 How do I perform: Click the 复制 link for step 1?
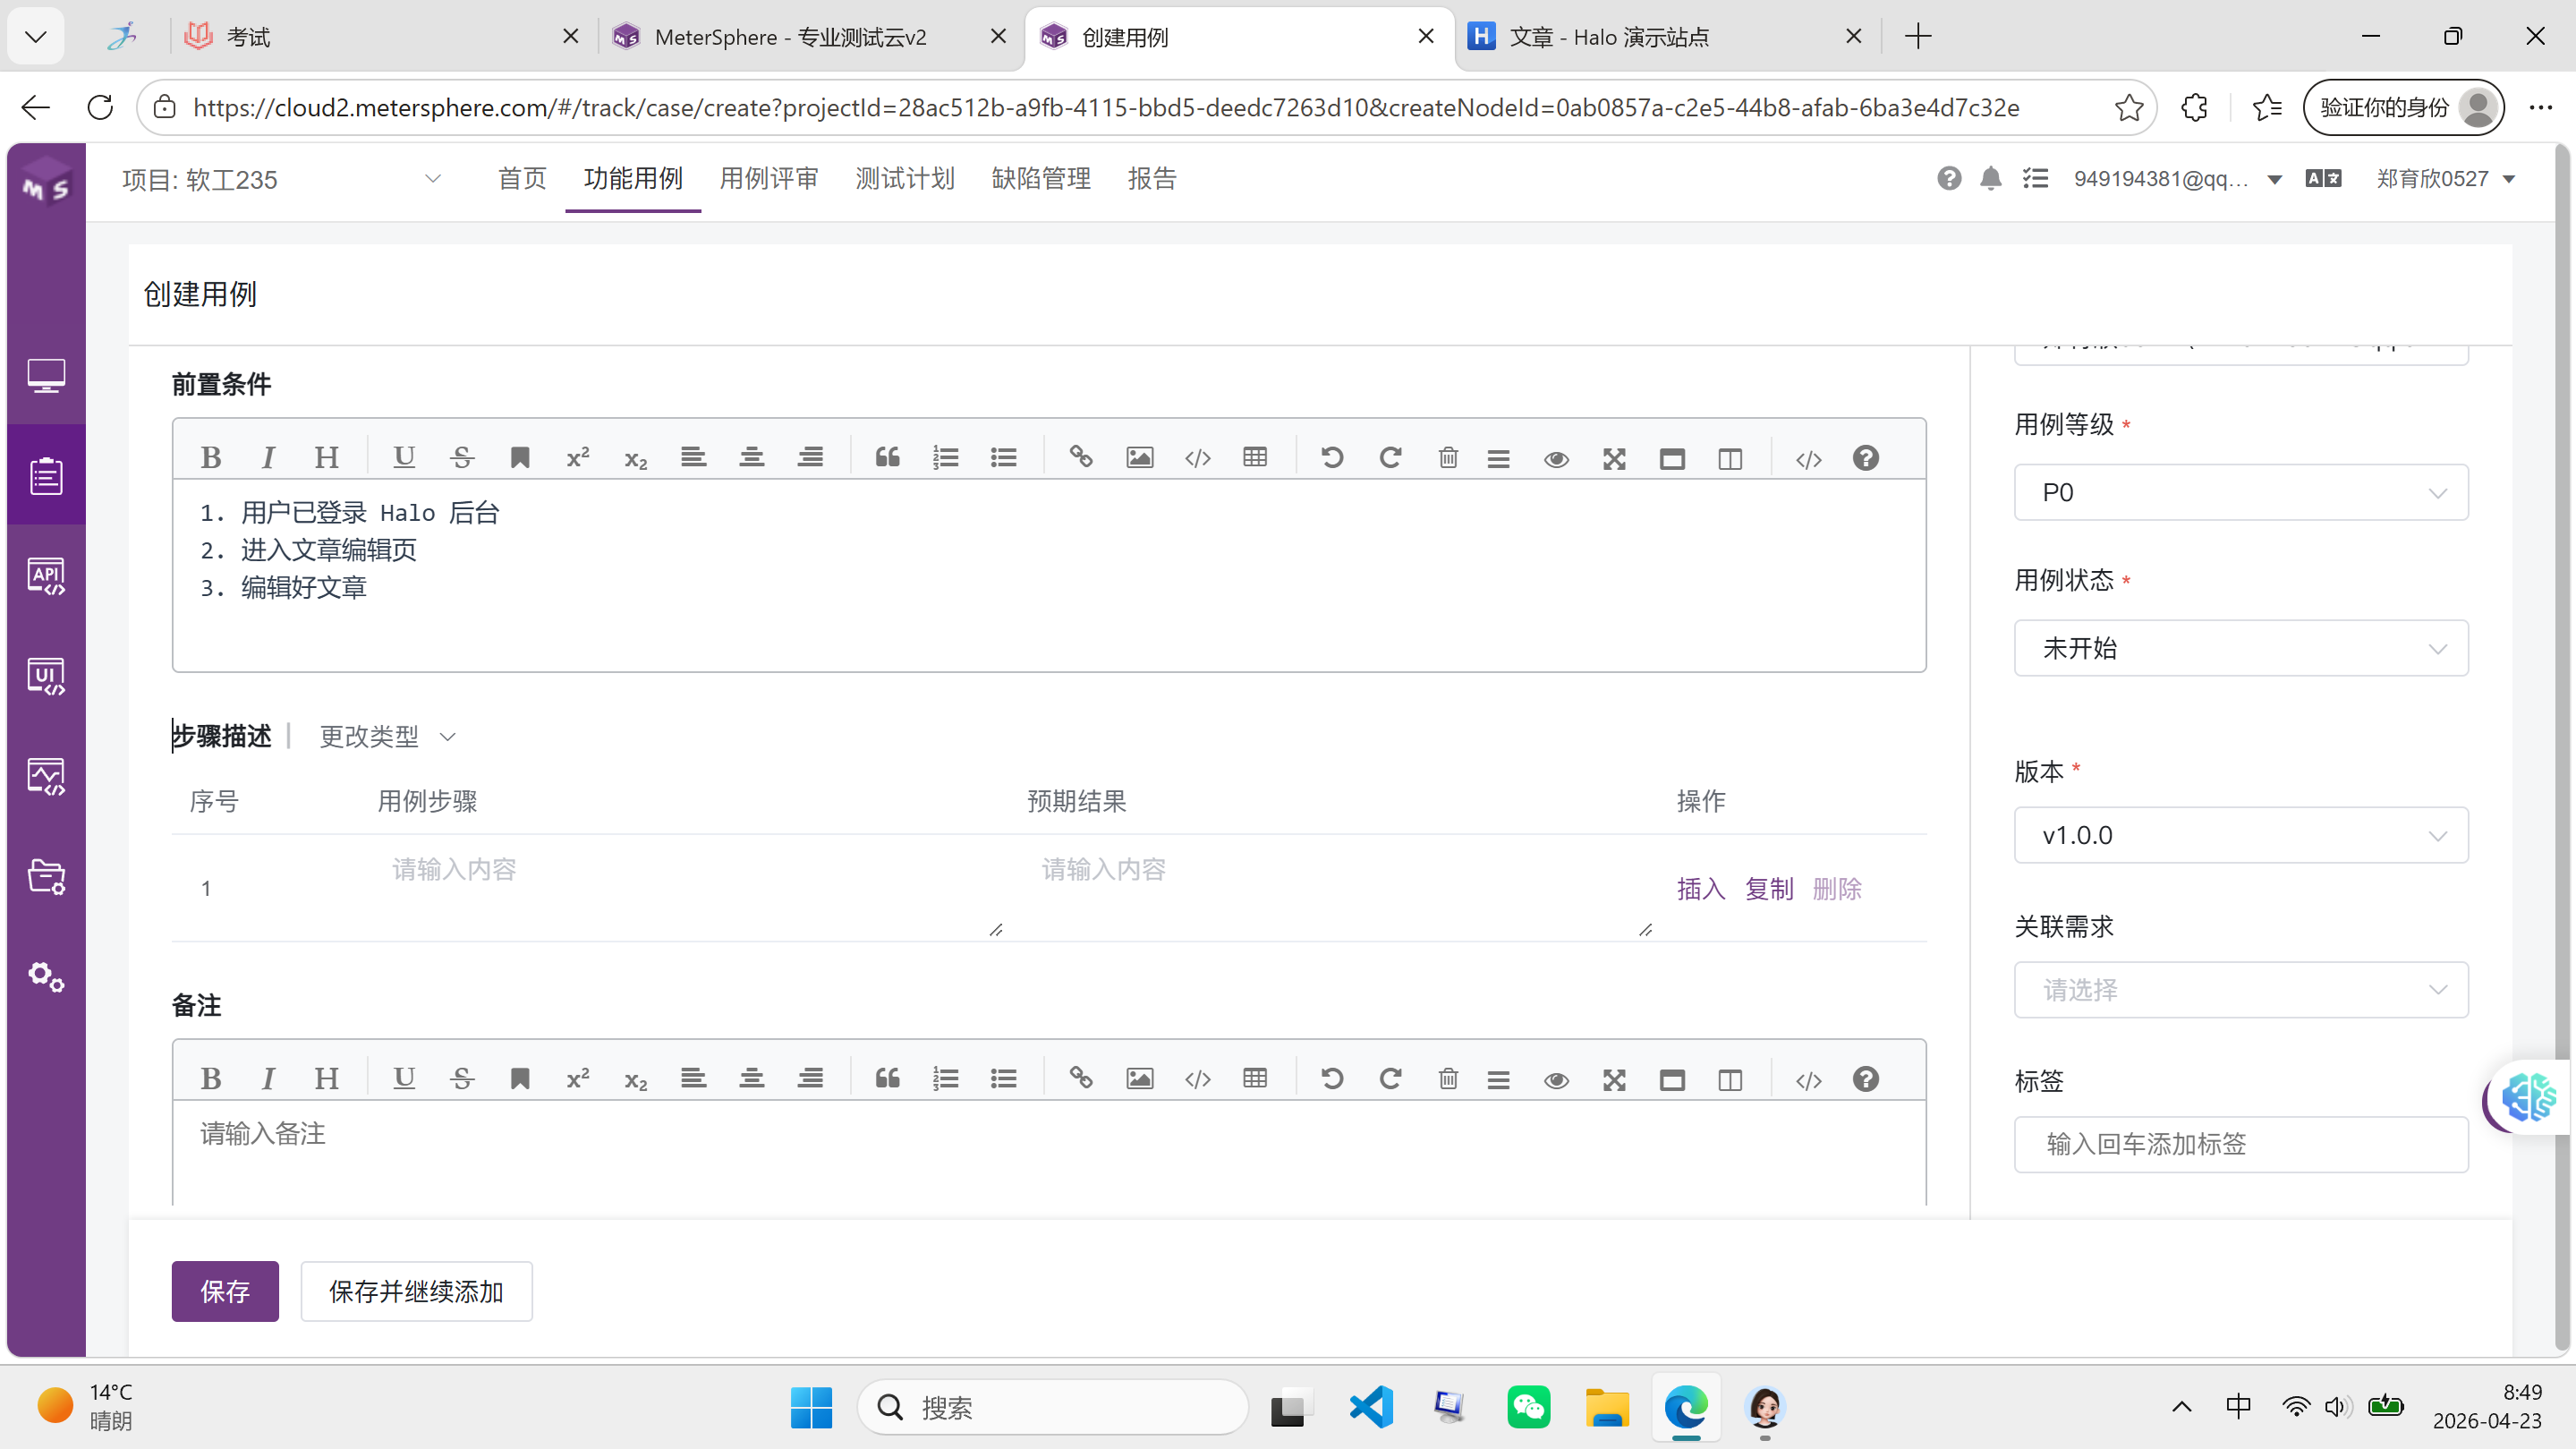point(1768,888)
